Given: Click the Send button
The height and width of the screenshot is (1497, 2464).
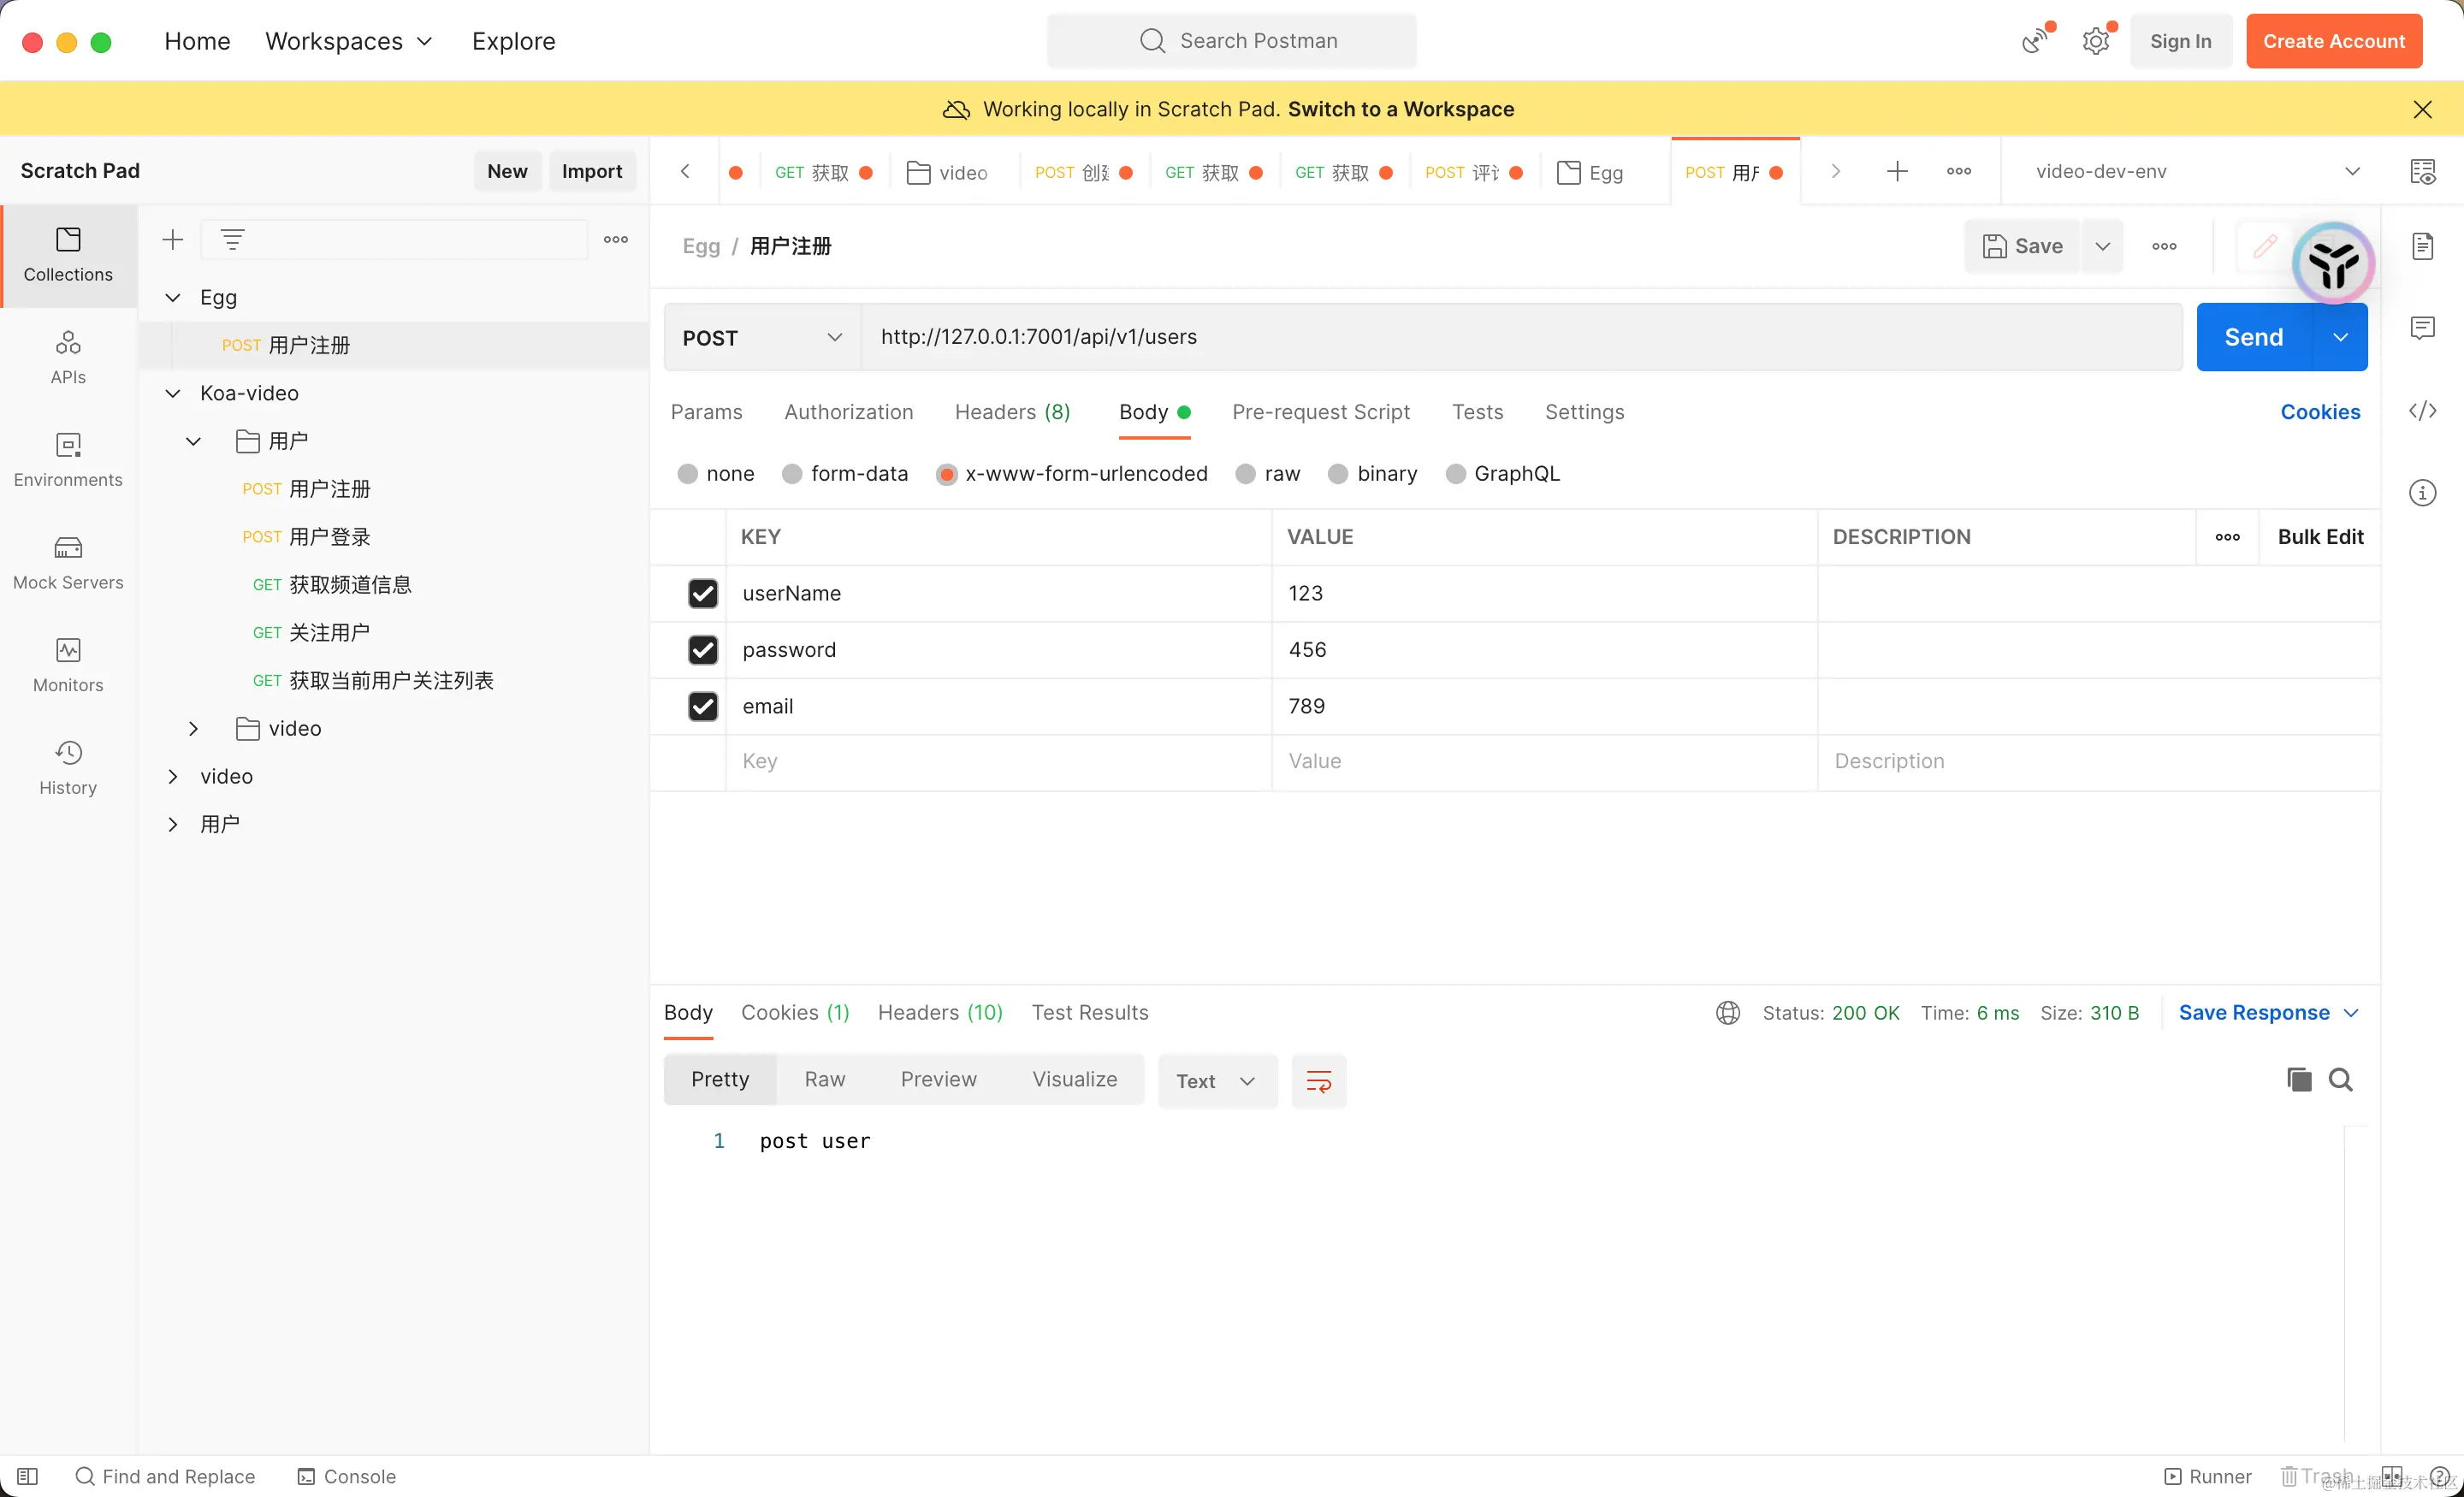Looking at the screenshot, I should [x=2254, y=338].
